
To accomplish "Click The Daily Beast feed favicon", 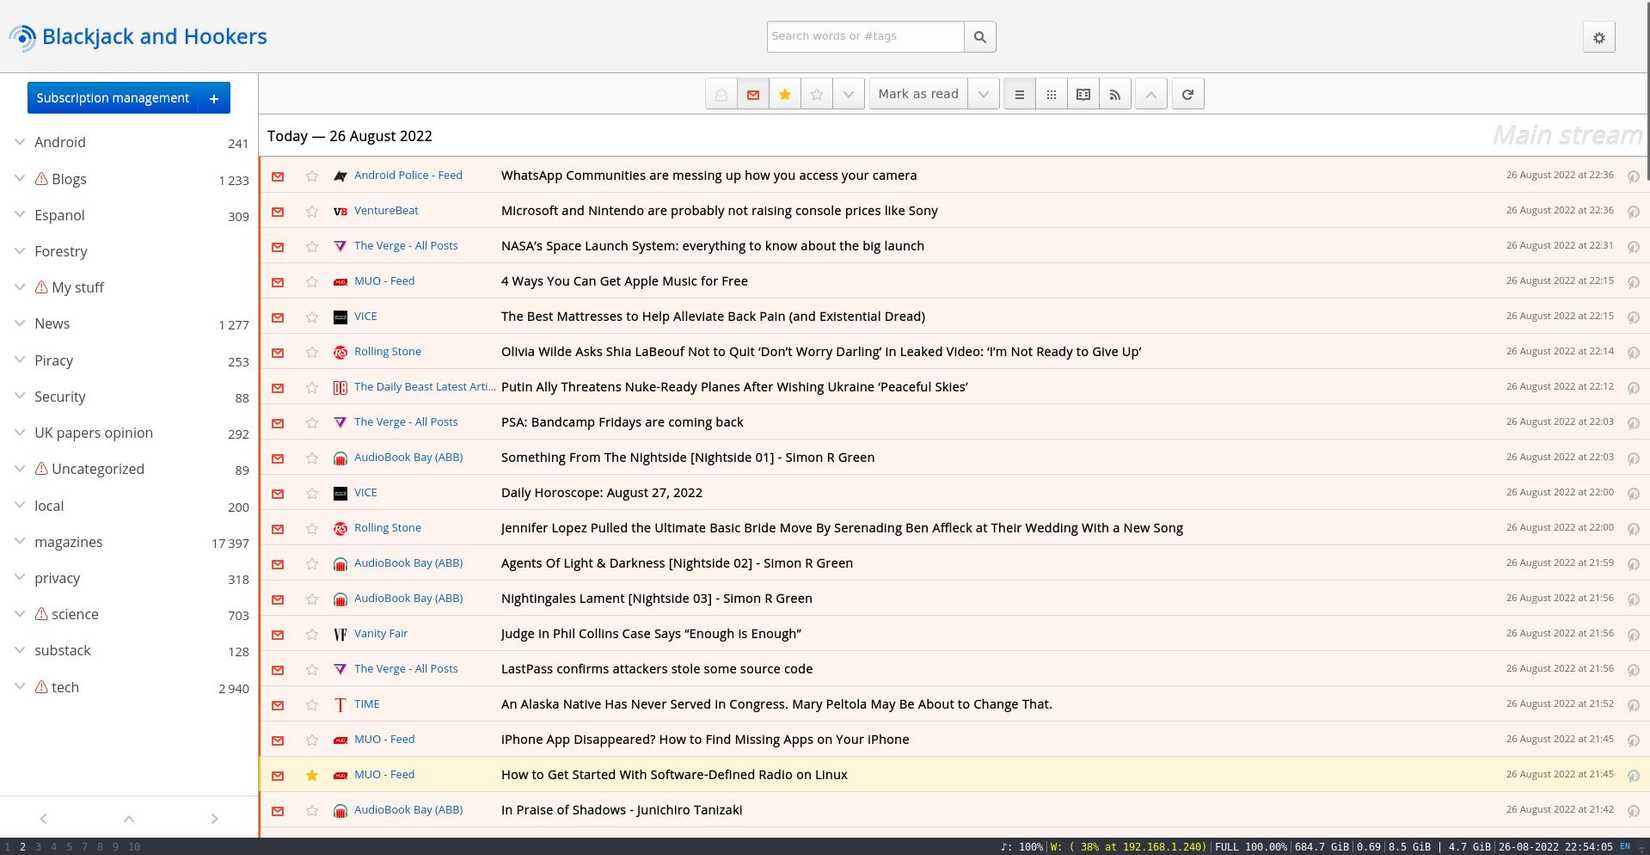I will coord(340,387).
